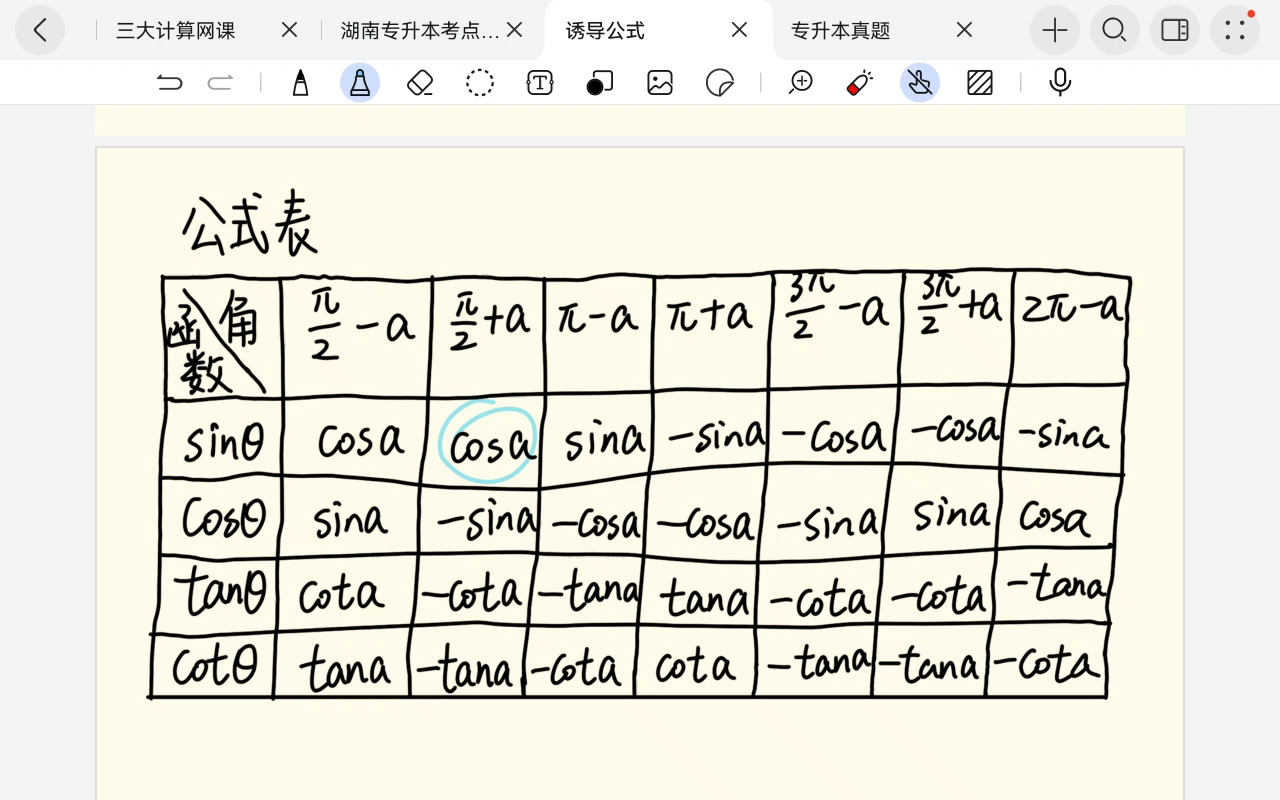This screenshot has width=1280, height=800.
Task: Click the handwritten title 公式表
Action: coord(249,222)
